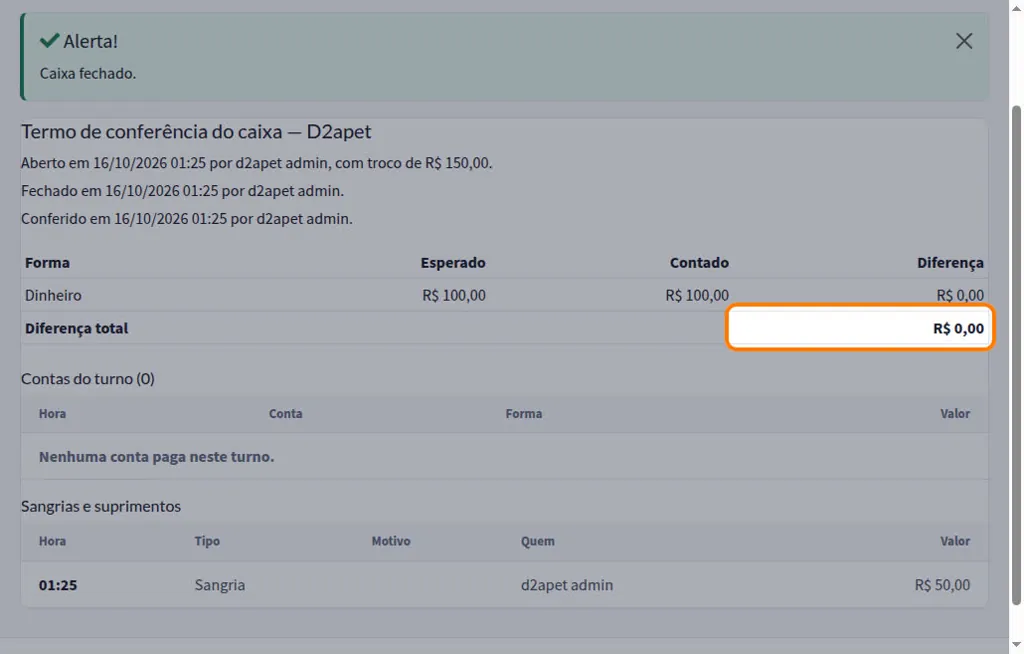Click the Dinheiro row difference R$ 0,00
Image resolution: width=1024 pixels, height=654 pixels.
tap(960, 295)
